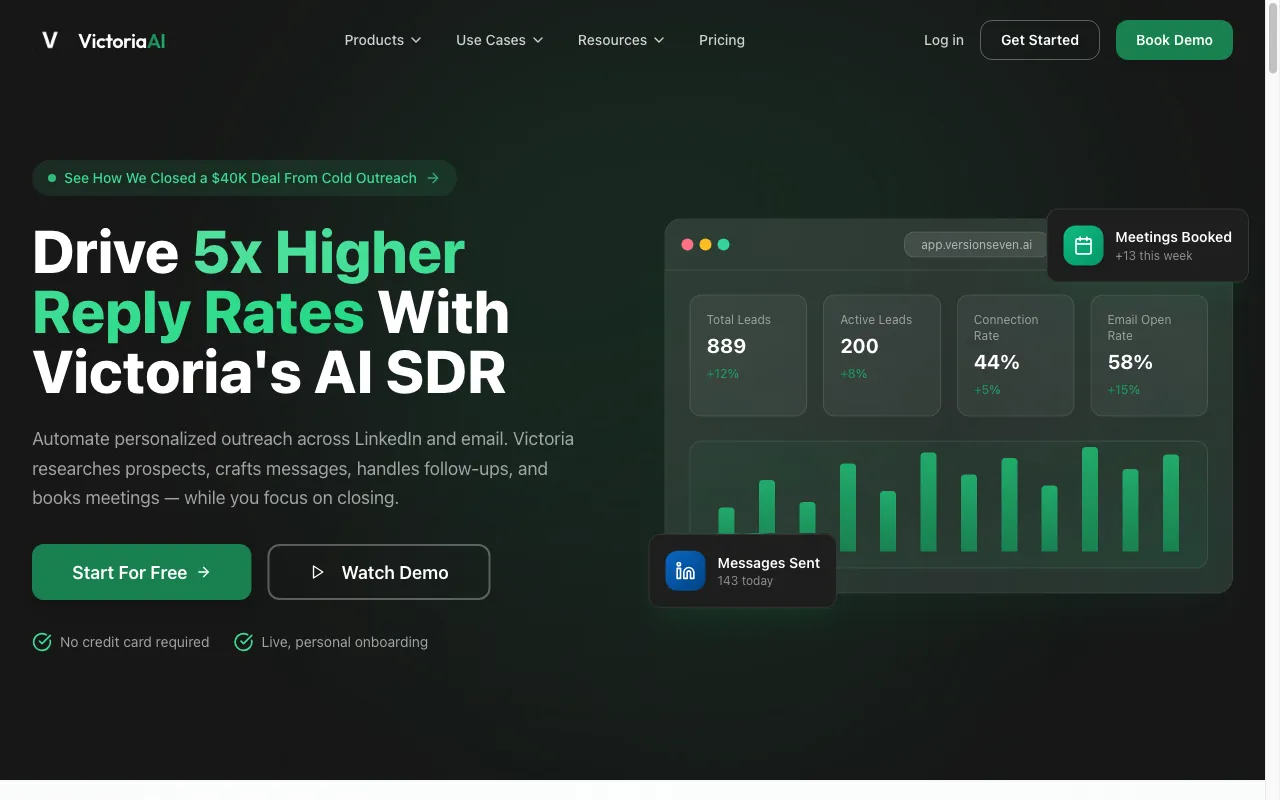Click the VictoriaAI brand name link

(x=122, y=41)
